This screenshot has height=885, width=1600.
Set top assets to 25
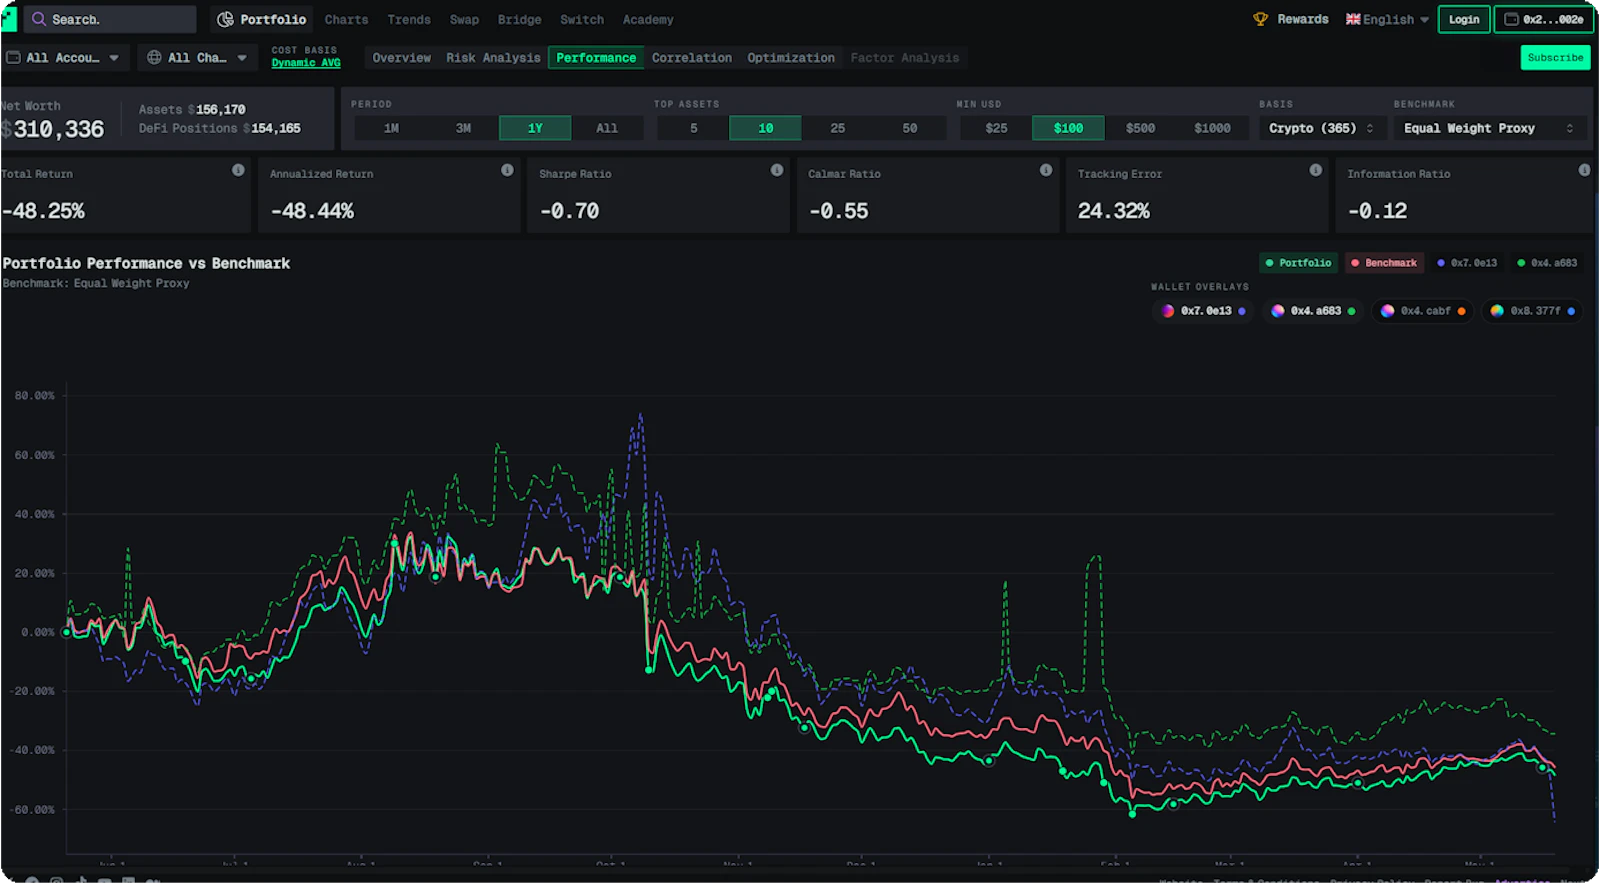pyautogui.click(x=838, y=128)
